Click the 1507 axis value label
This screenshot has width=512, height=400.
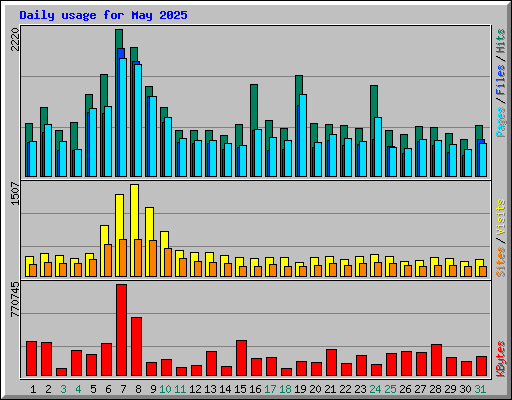tap(15, 193)
